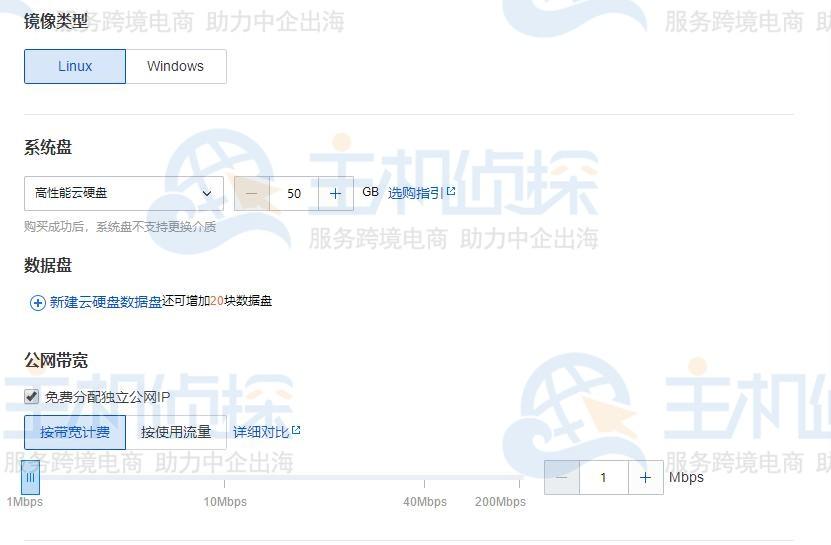
Task: Click the bandwidth slider handle
Action: click(x=30, y=478)
